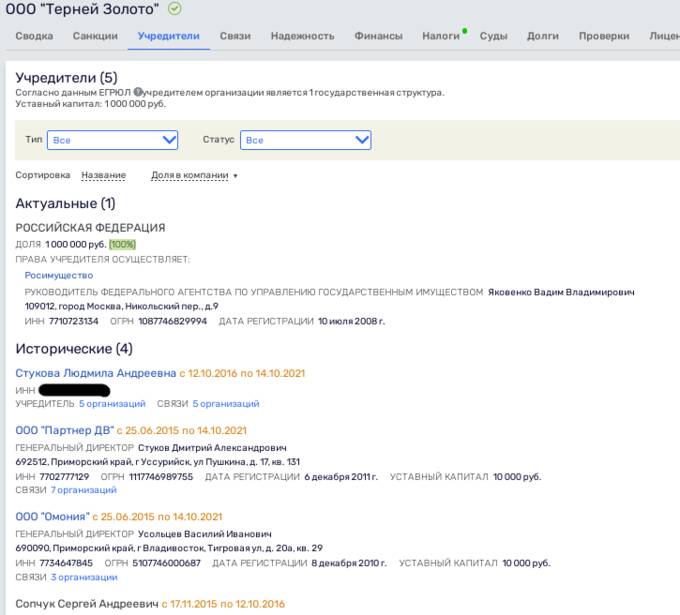The height and width of the screenshot is (615, 680).
Task: Open the Долги tab
Action: point(543,36)
